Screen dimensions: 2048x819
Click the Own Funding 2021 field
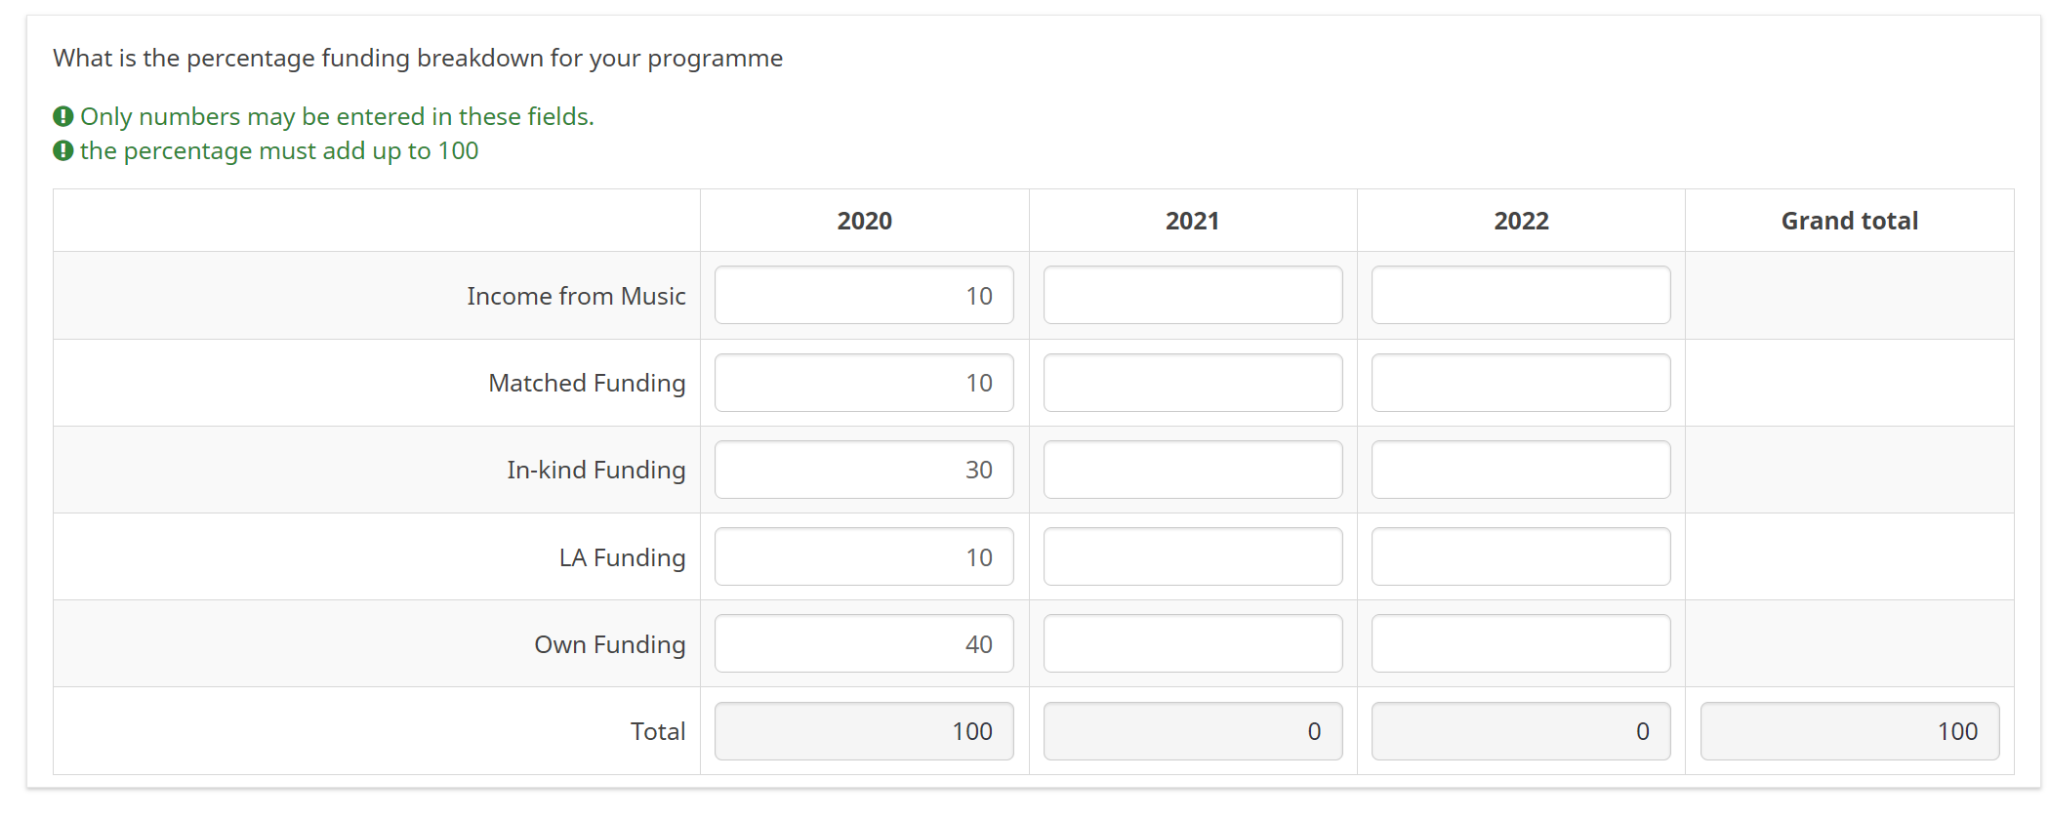click(x=1192, y=643)
